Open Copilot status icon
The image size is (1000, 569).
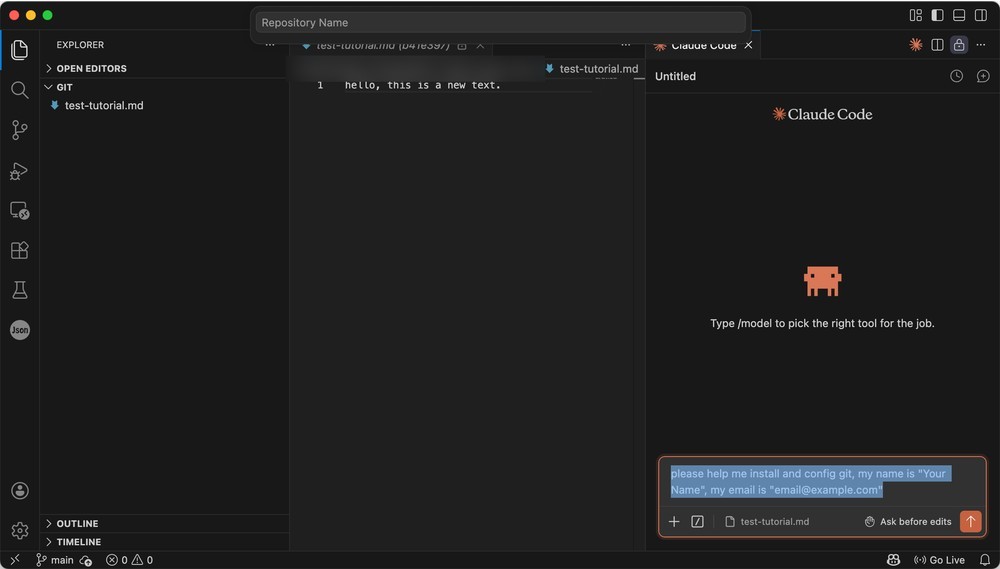coord(893,560)
